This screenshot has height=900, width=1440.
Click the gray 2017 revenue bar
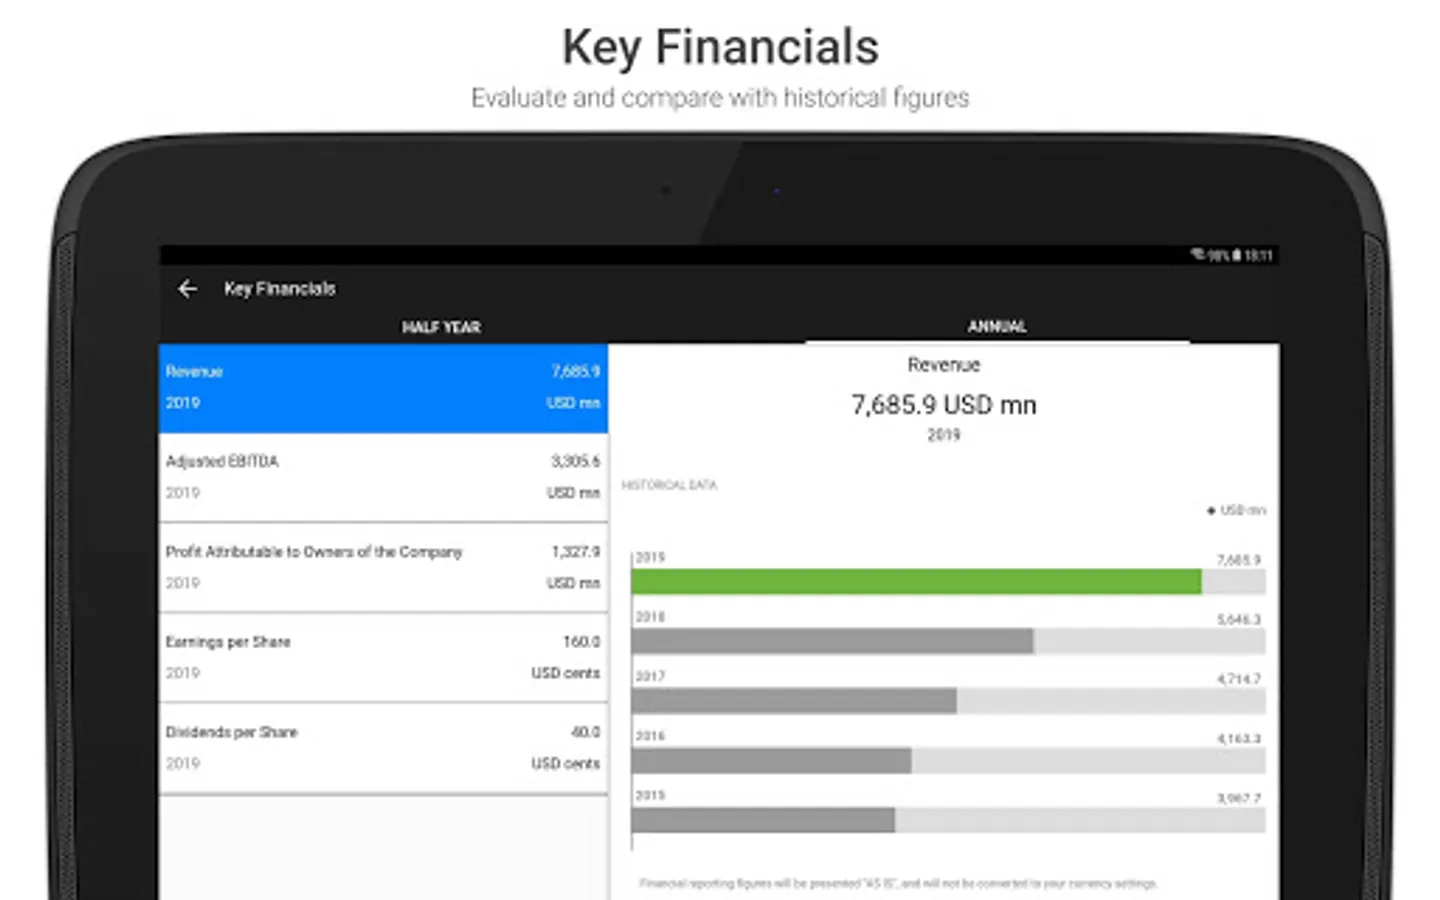click(x=794, y=701)
